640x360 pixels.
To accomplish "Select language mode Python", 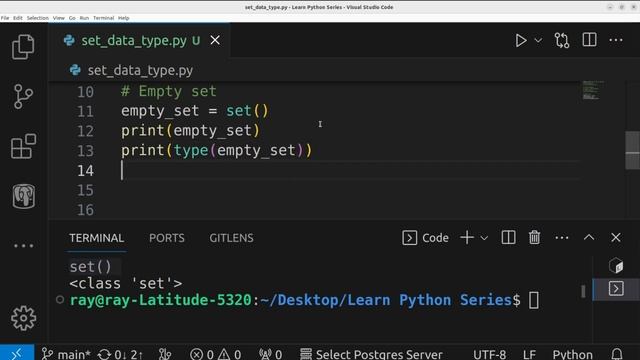I will point(572,354).
